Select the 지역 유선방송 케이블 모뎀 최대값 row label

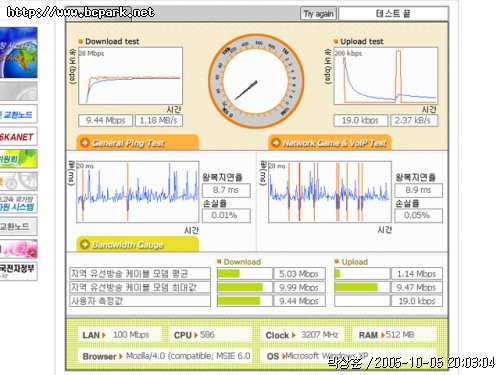pyautogui.click(x=140, y=287)
